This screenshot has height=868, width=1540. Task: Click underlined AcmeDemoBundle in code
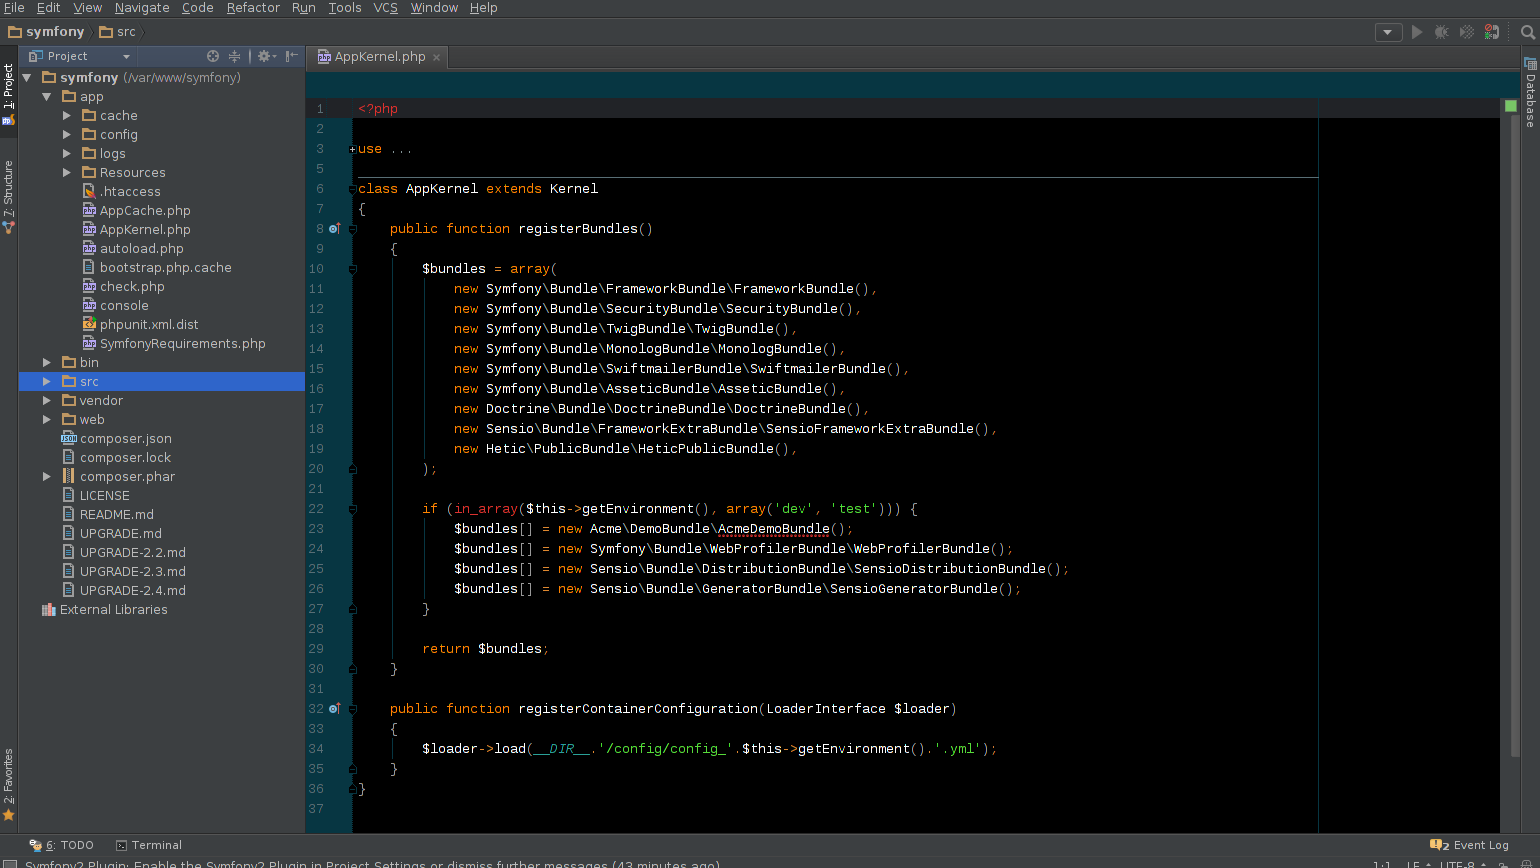[774, 529]
